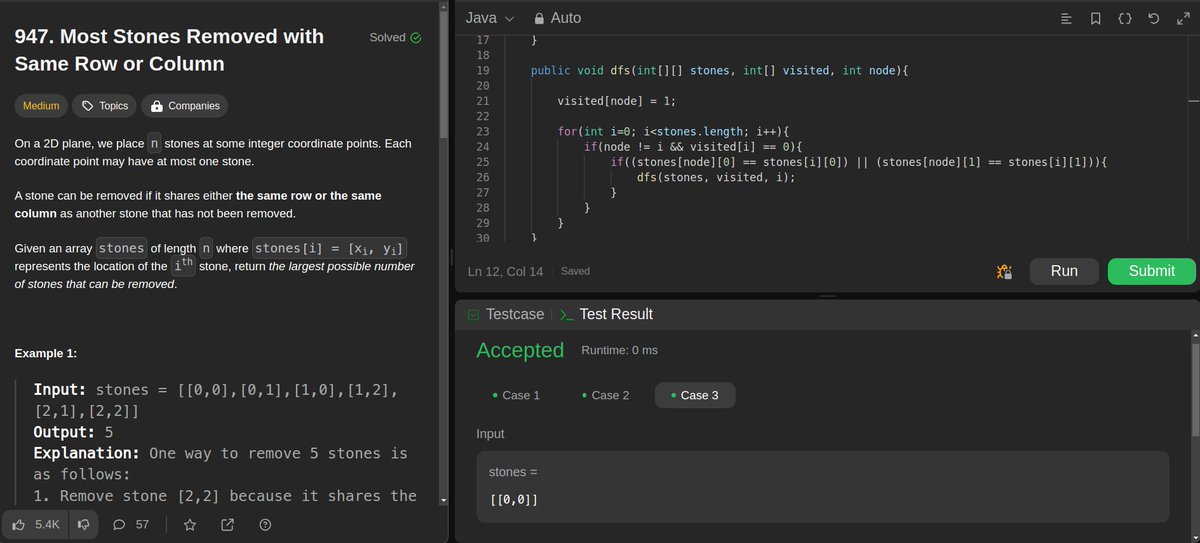Open the Test Result tab
The width and height of the screenshot is (1200, 543).
(x=606, y=314)
